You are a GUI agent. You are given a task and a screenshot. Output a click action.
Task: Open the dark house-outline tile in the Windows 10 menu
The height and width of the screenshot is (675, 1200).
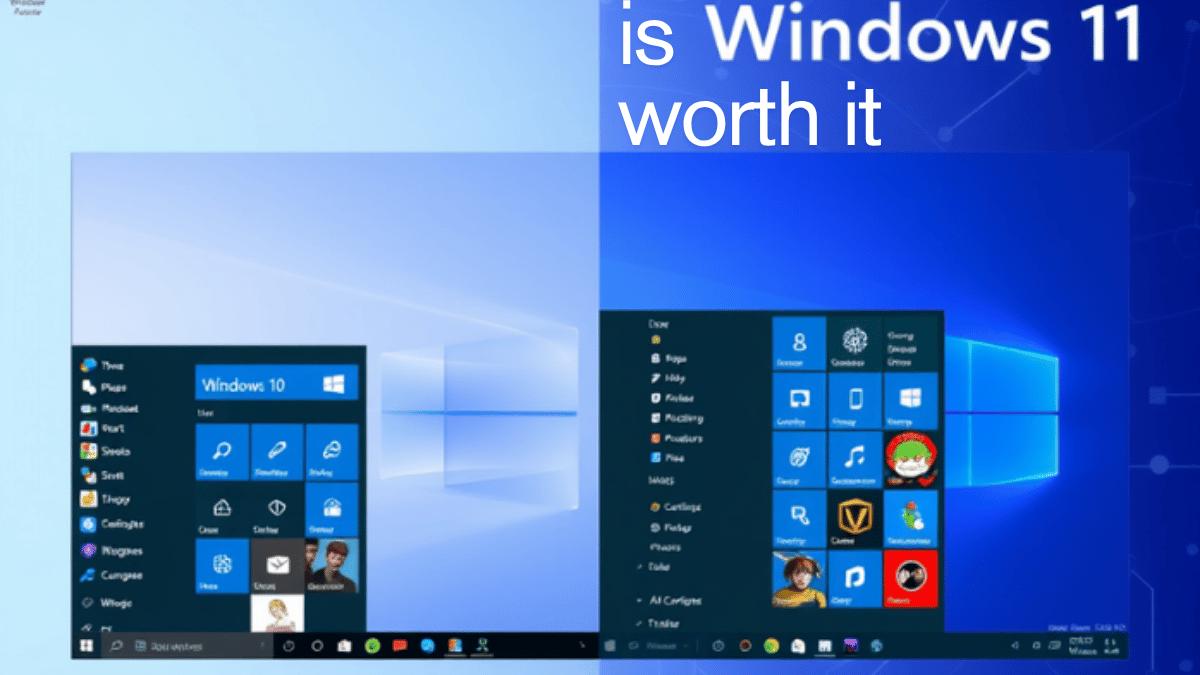click(x=221, y=509)
